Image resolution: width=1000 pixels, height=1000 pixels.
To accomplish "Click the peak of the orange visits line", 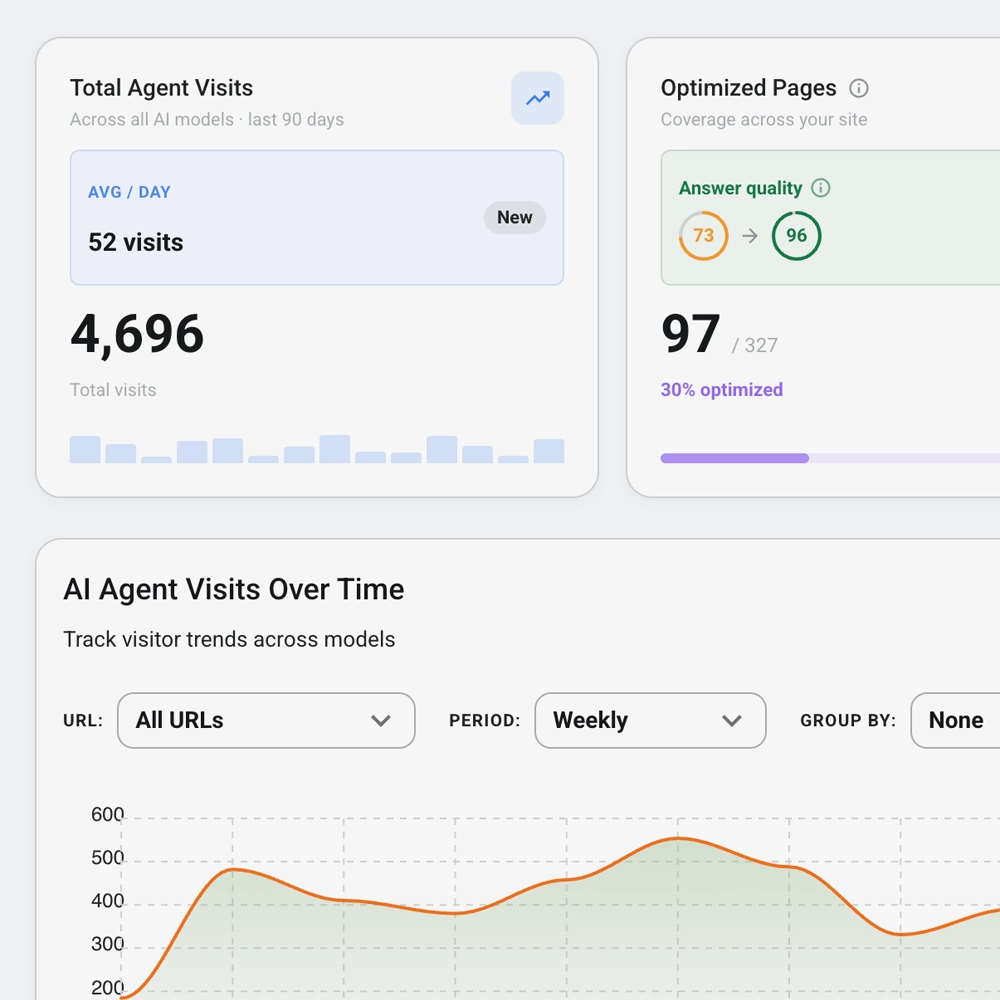I will point(679,838).
